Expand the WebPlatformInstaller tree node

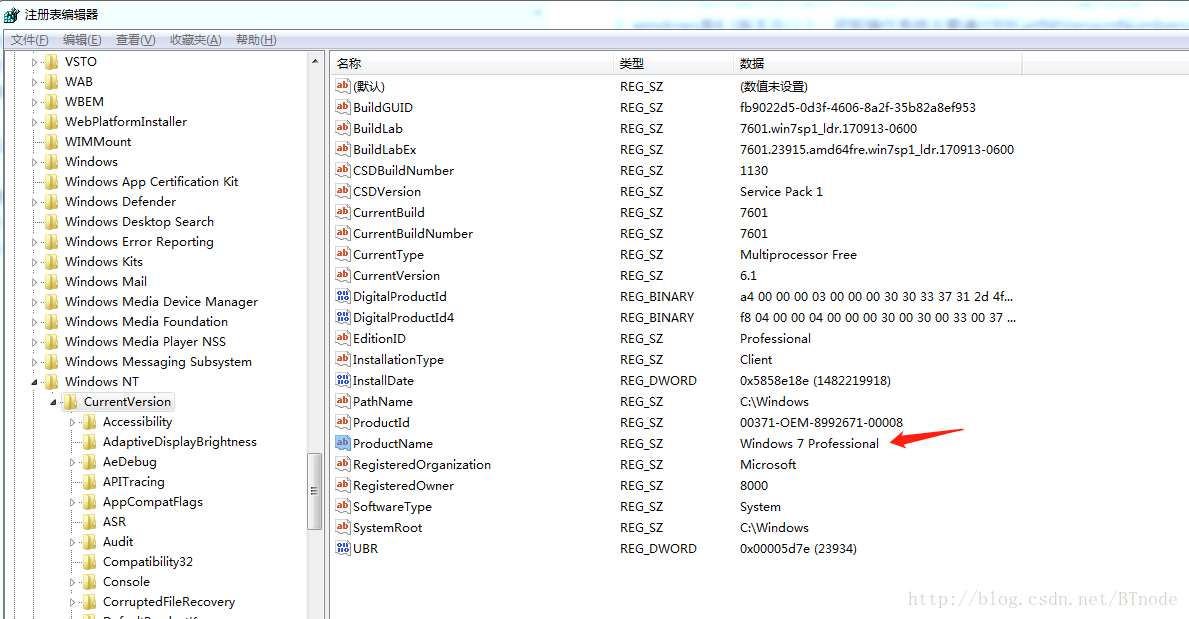coord(34,122)
